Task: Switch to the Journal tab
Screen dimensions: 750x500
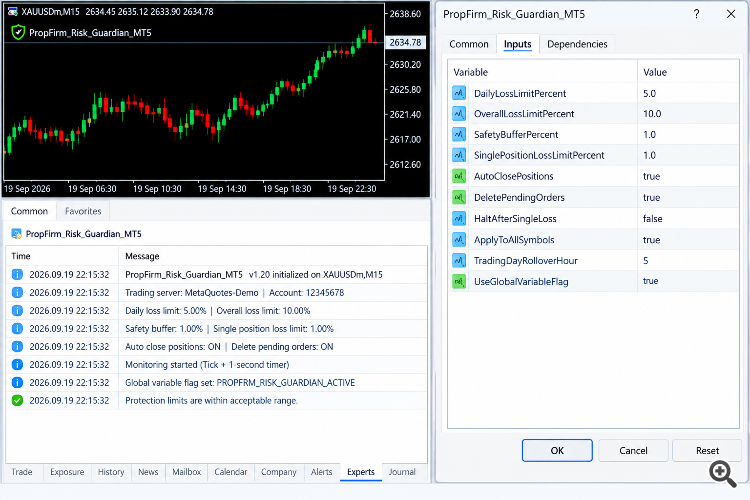Action: tap(402, 472)
